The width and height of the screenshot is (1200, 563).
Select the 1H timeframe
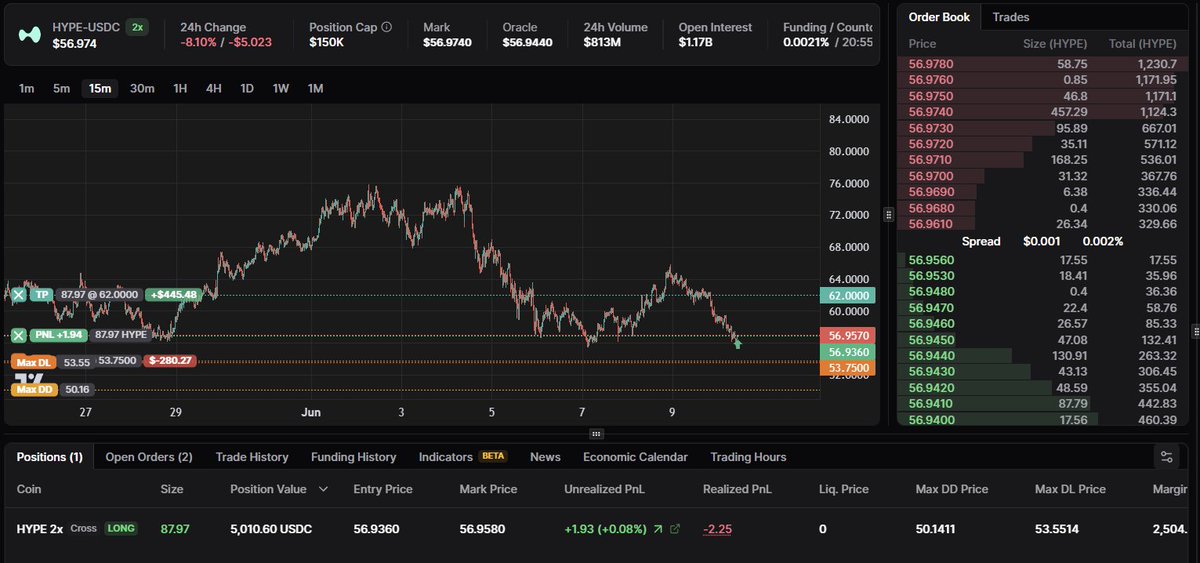click(x=180, y=88)
